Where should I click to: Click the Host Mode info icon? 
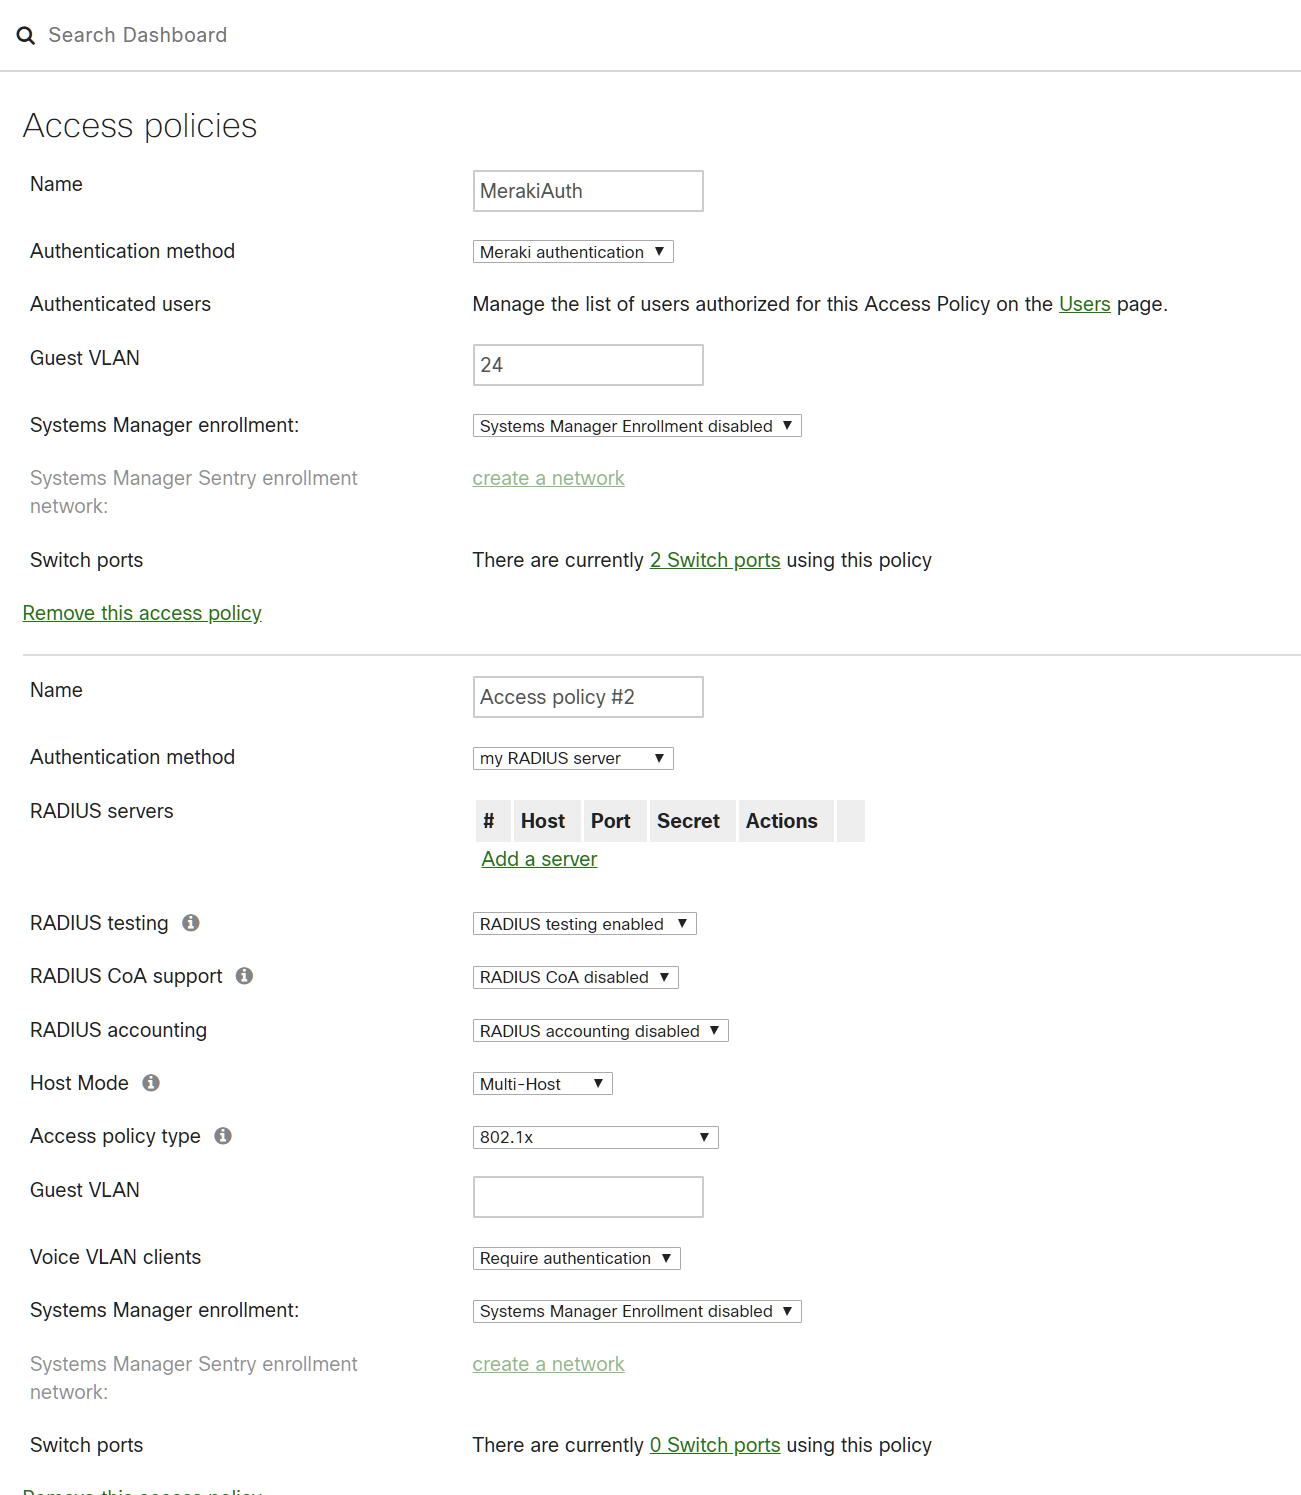coord(151,1083)
